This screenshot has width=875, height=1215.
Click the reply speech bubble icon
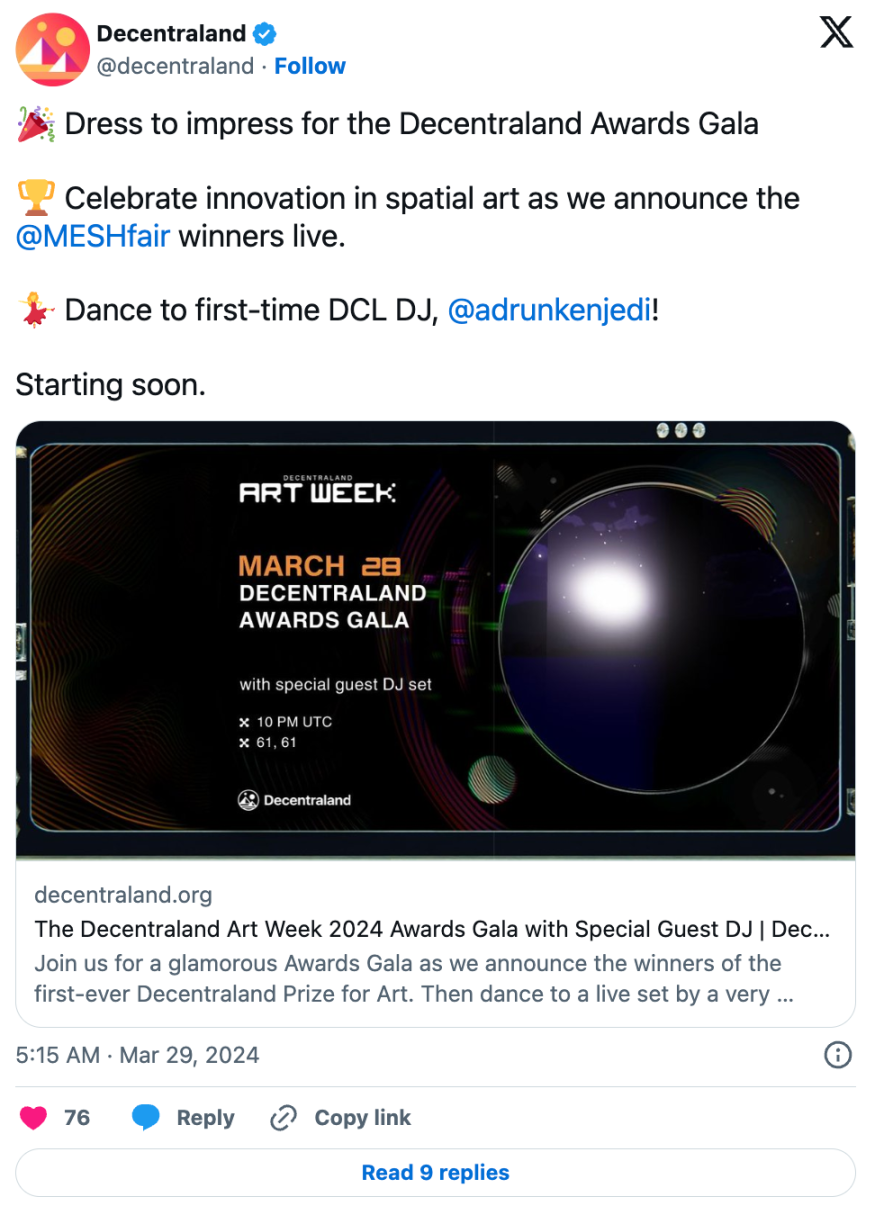[x=146, y=1118]
